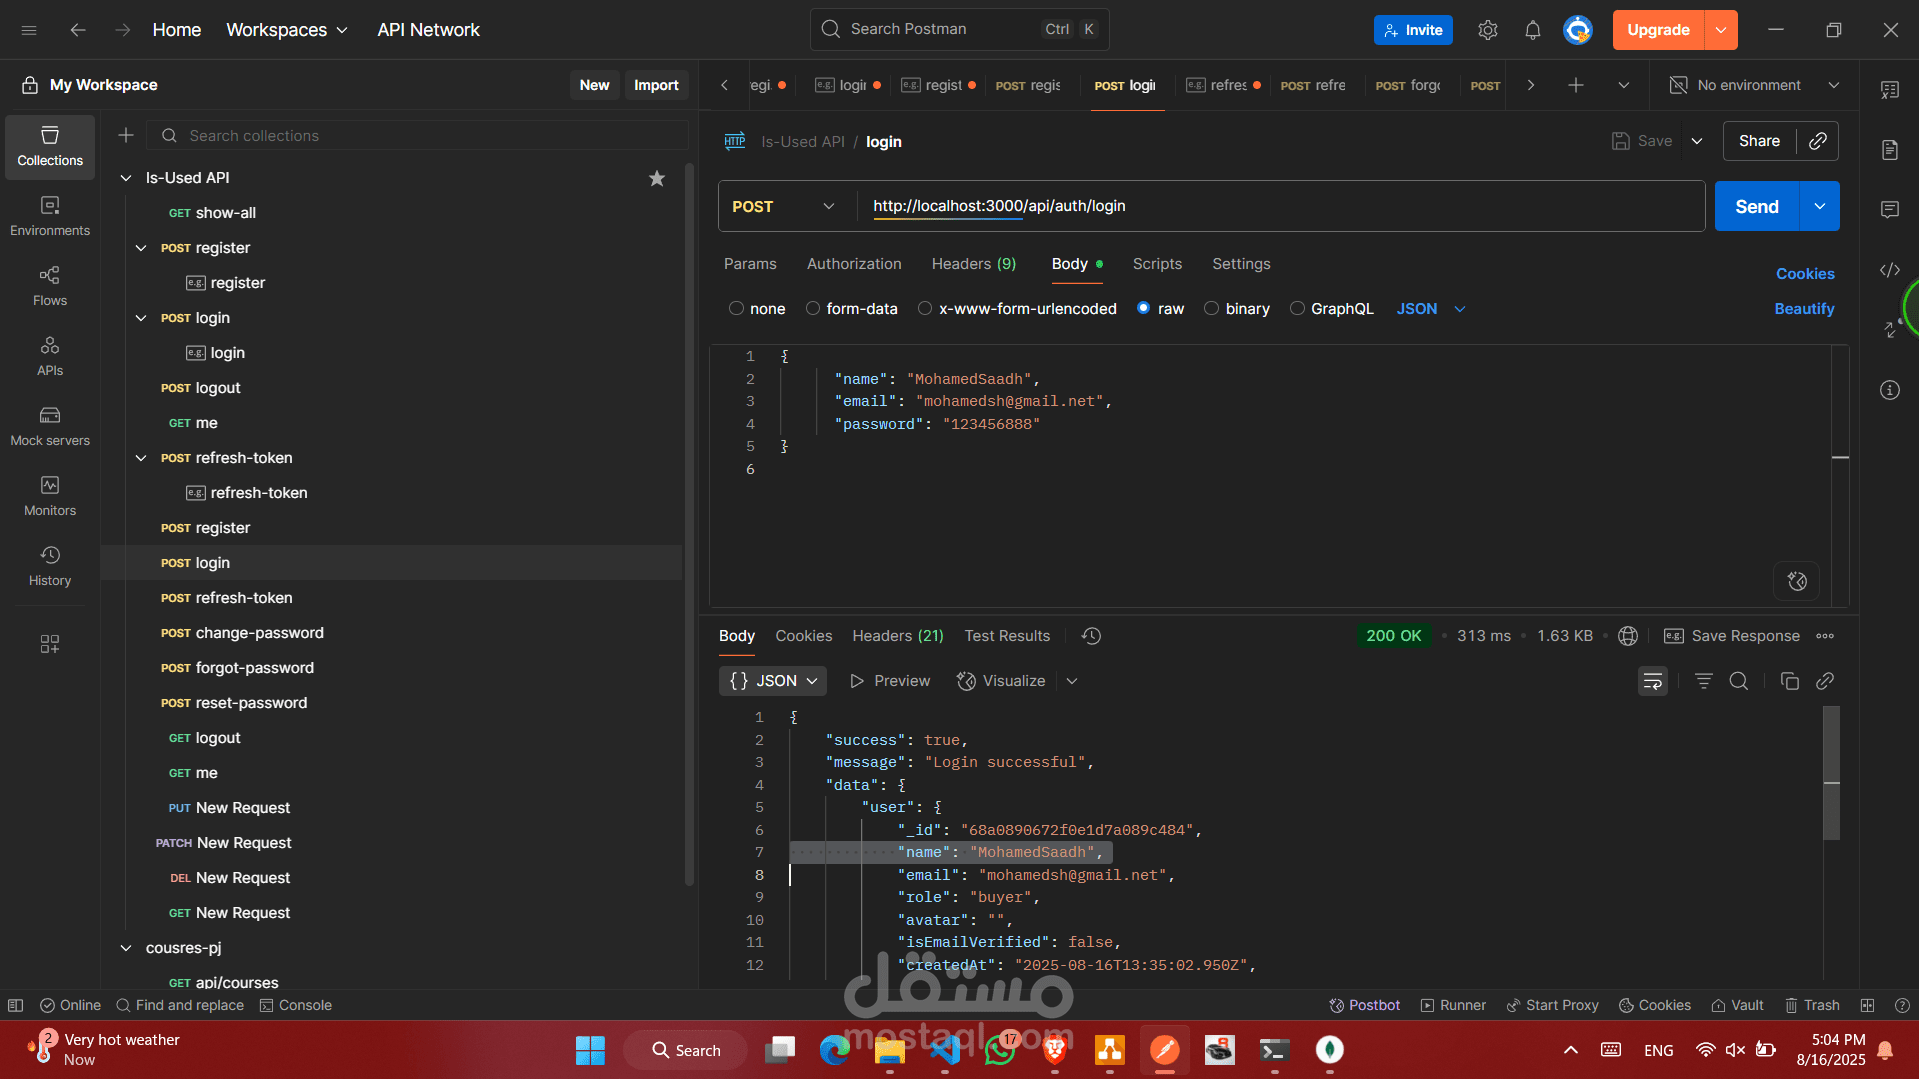Image resolution: width=1919 pixels, height=1079 pixels.
Task: Collapse the POST refresh-token request examples
Action: [141, 458]
